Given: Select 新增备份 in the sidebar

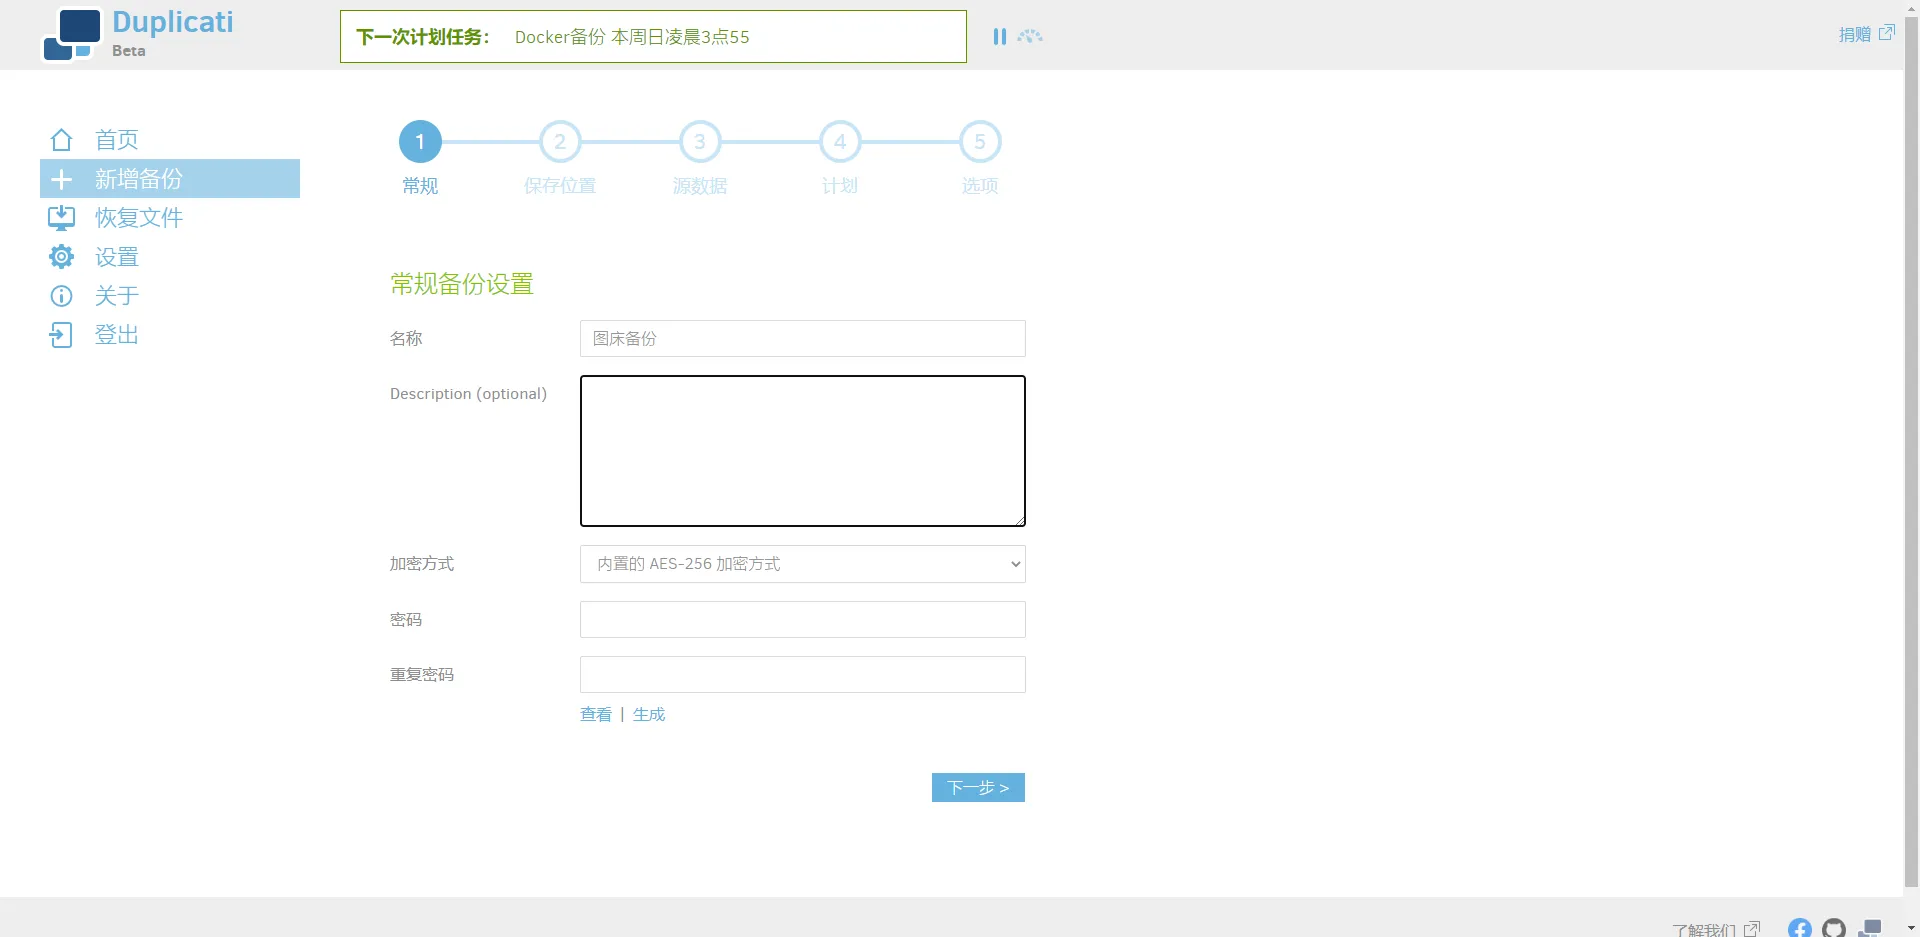Looking at the screenshot, I should [170, 179].
